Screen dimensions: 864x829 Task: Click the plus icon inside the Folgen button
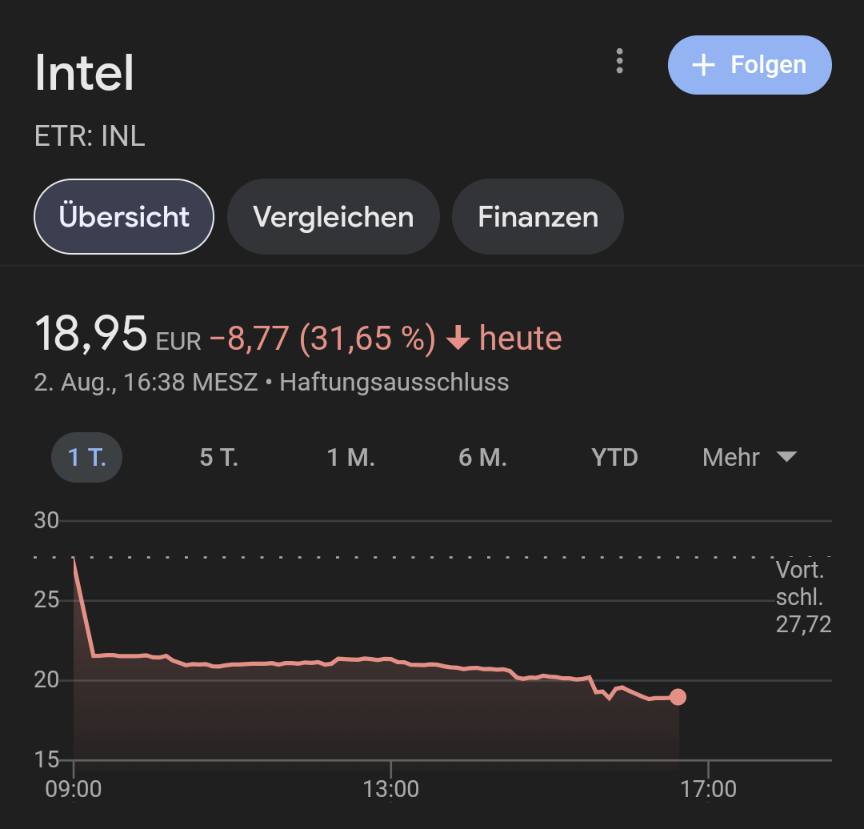[705, 64]
